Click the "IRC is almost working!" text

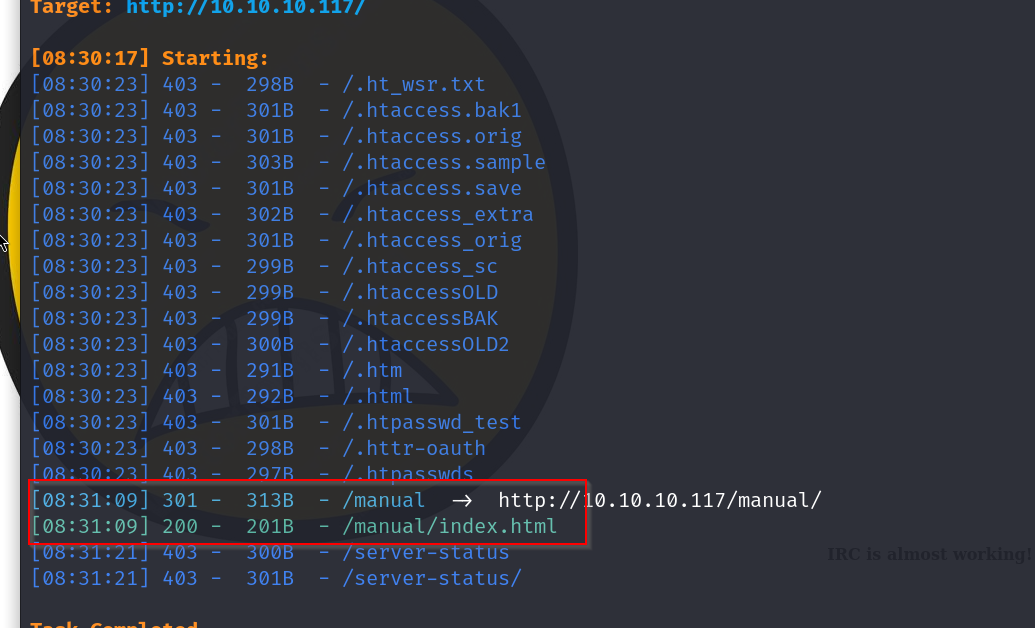929,554
